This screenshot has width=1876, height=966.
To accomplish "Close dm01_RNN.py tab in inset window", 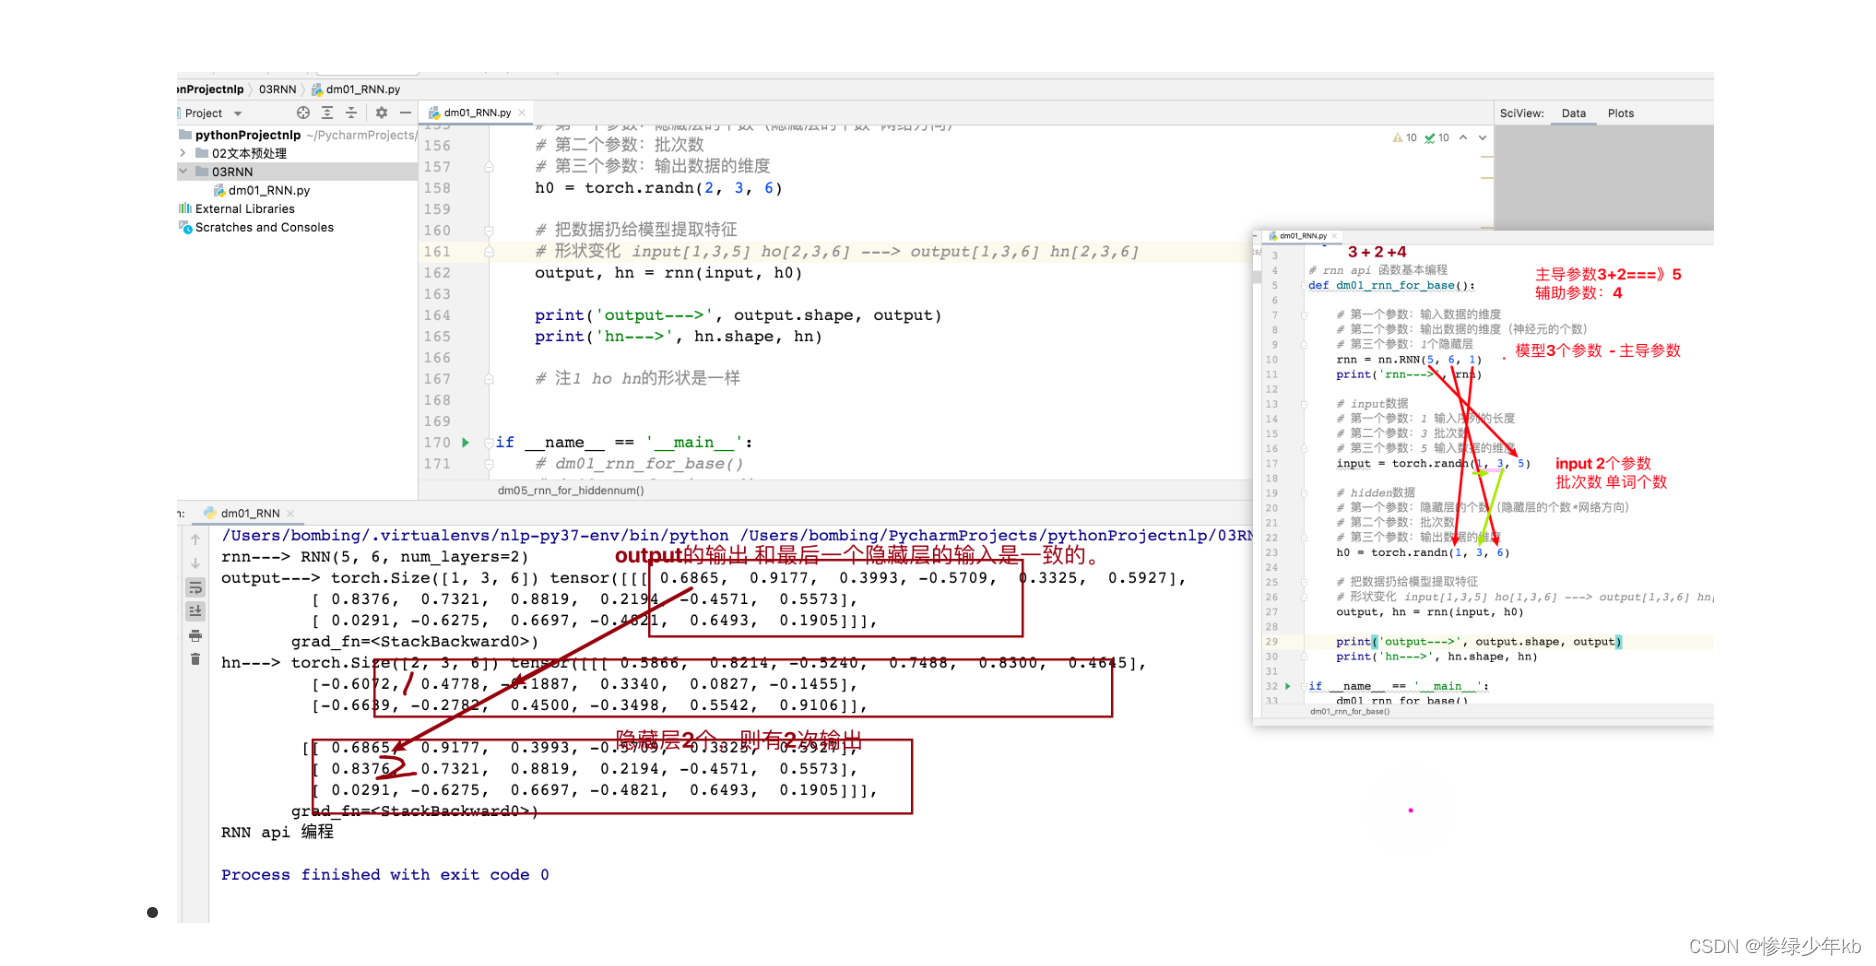I will coord(1334,236).
